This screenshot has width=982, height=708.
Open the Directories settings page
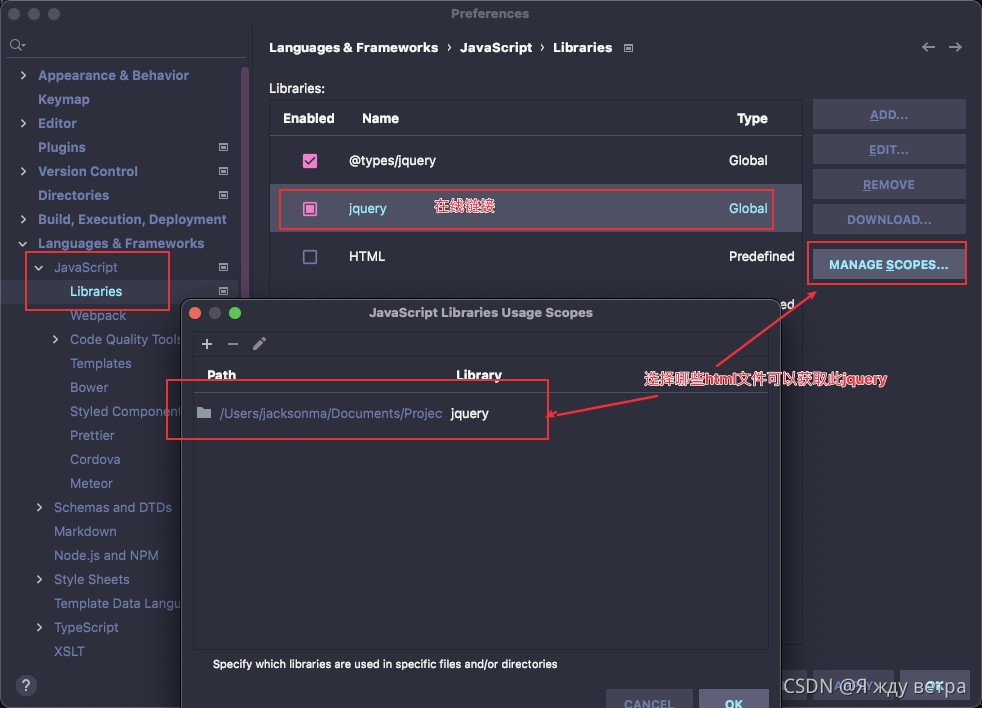[73, 195]
